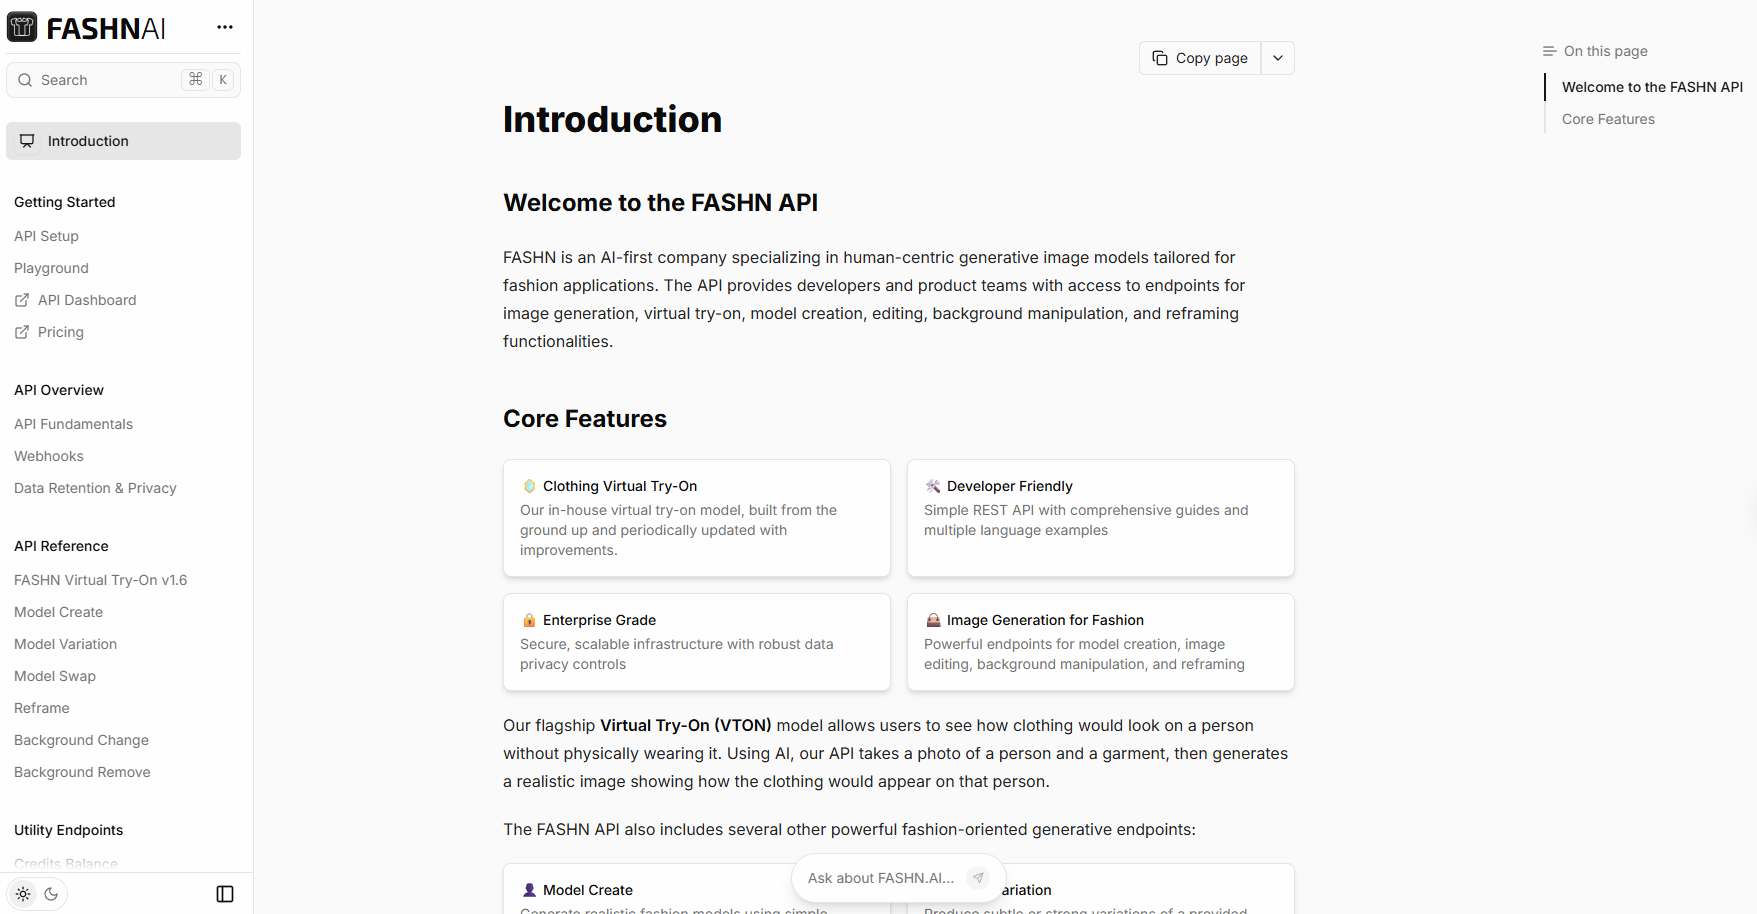Click the external-link icon beside Pricing
The width and height of the screenshot is (1757, 914).
click(x=22, y=332)
